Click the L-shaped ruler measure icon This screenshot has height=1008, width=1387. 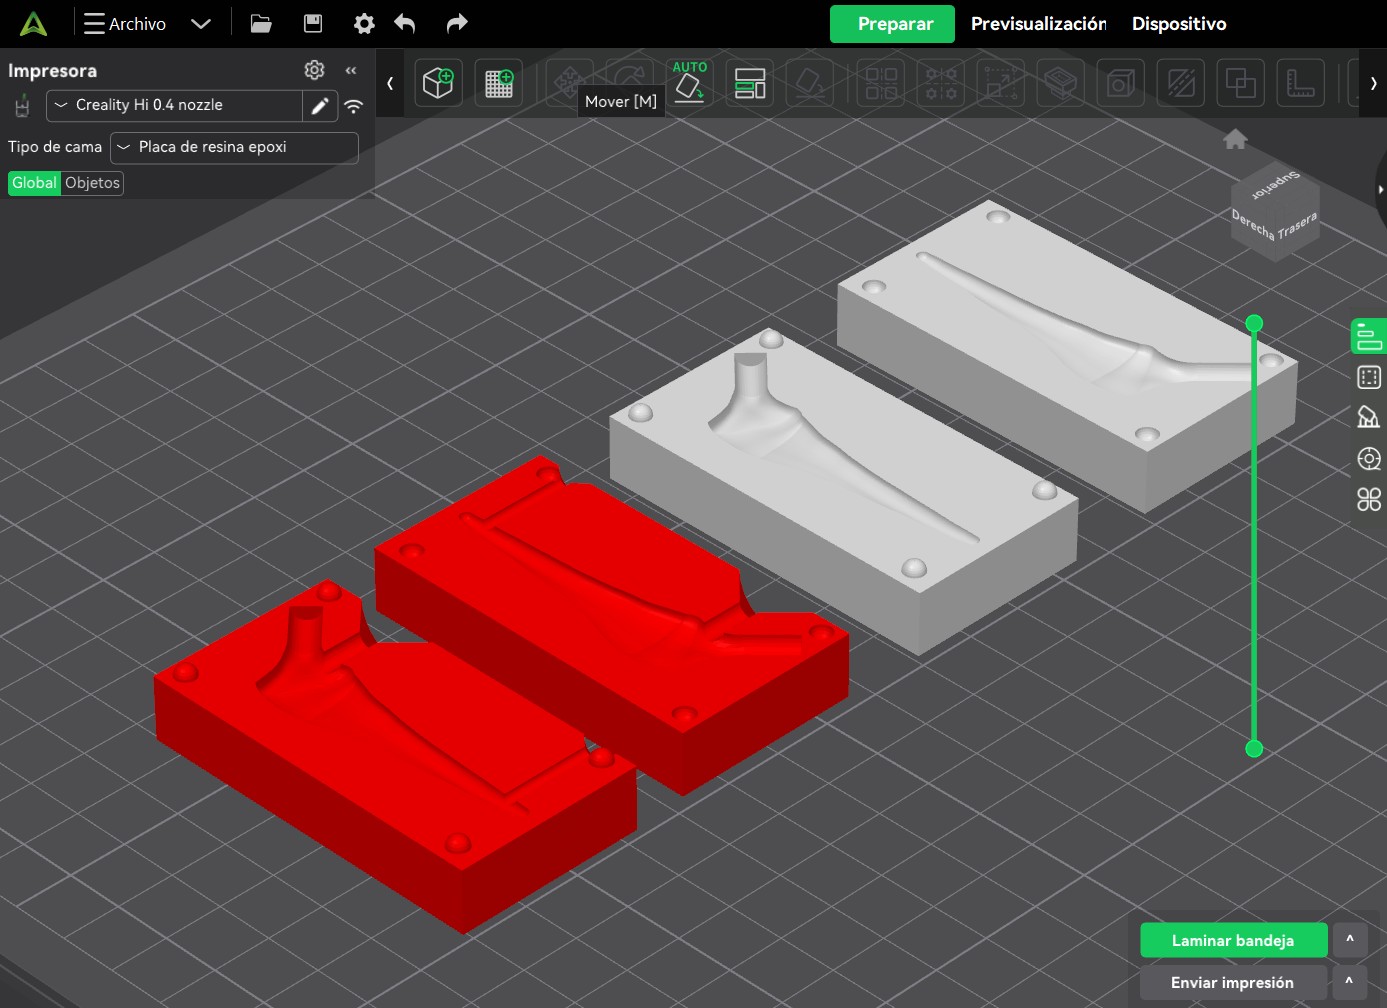1301,83
